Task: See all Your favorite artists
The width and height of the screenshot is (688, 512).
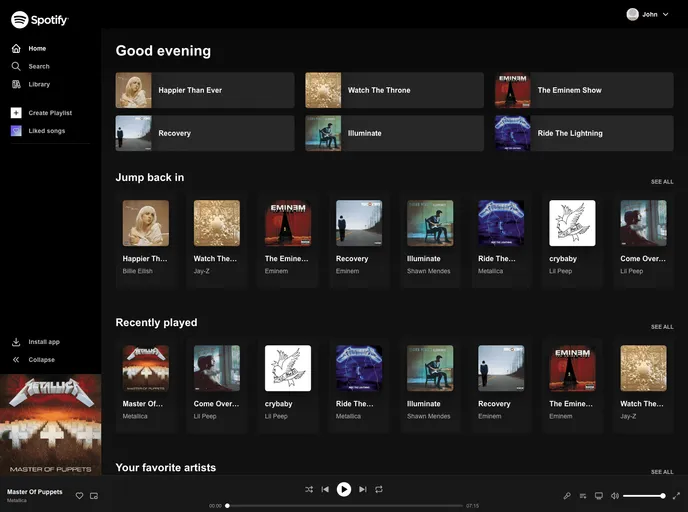Action: click(x=662, y=472)
